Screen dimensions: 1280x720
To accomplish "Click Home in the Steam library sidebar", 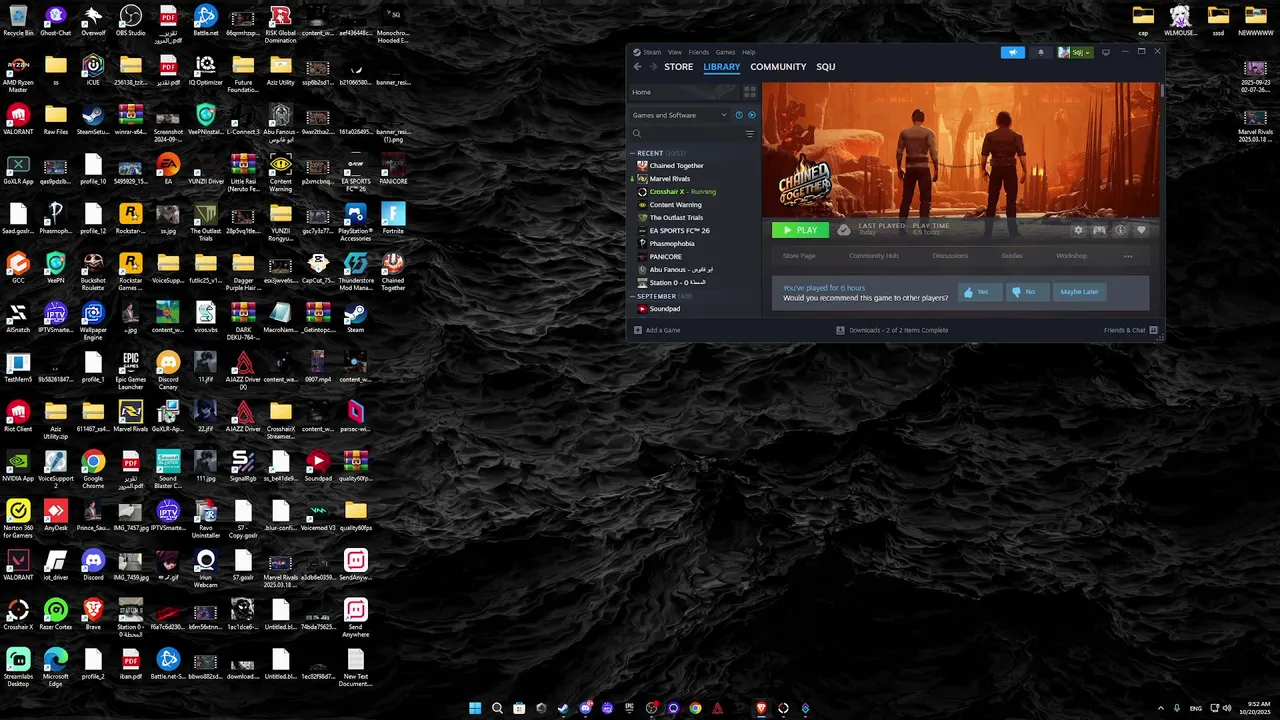I will tap(684, 92).
